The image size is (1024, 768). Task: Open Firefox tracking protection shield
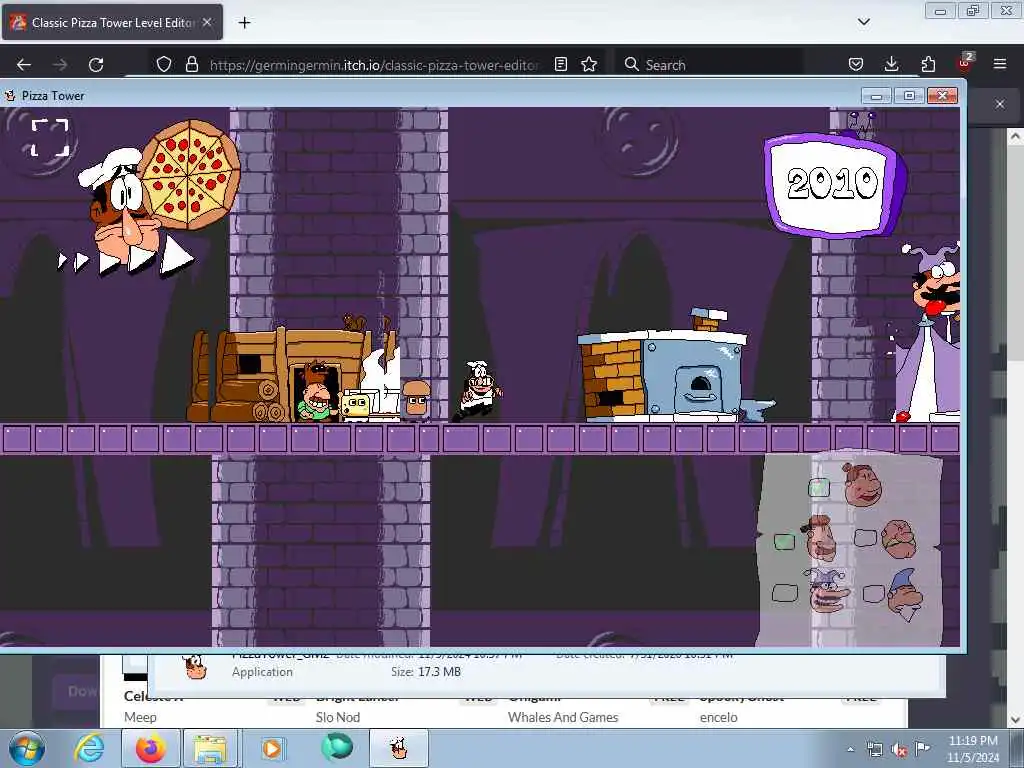pos(164,64)
